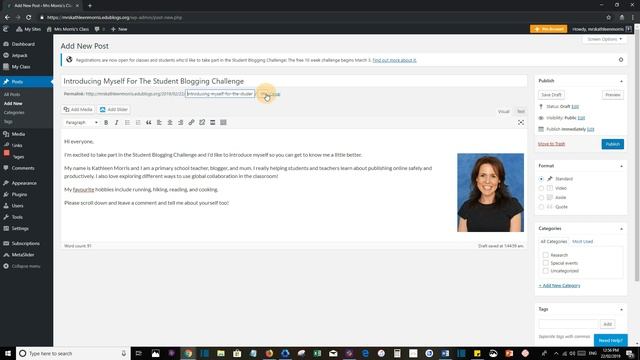
Task: Insert a hyperlink using the link icon
Action: point(191,122)
